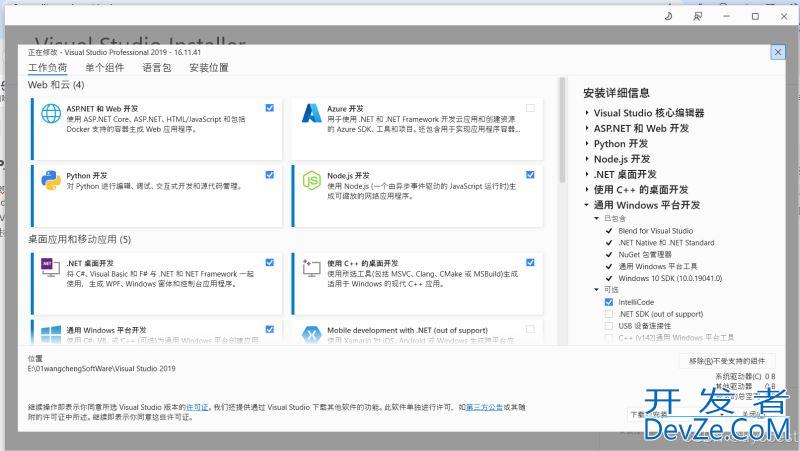Uncheck the IntelliCode optional component
The height and width of the screenshot is (451, 800).
pos(609,302)
